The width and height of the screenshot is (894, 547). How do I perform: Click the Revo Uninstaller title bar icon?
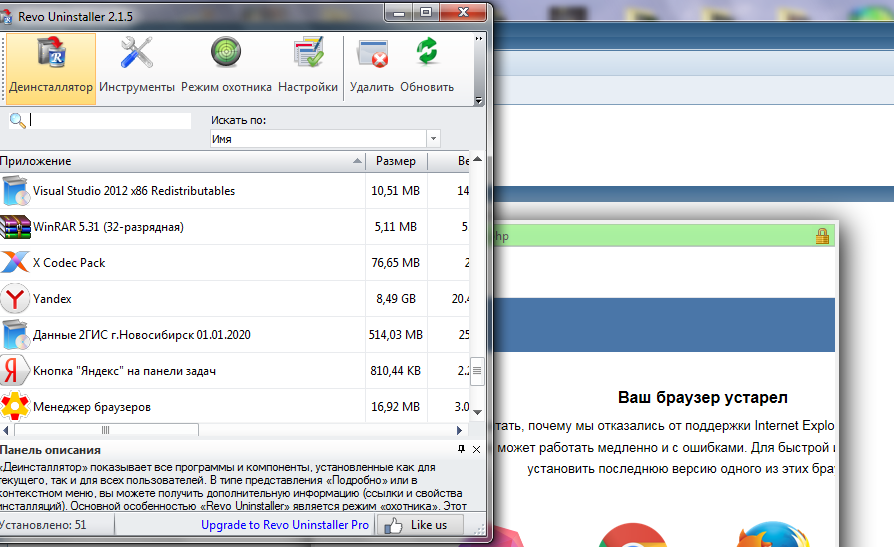coord(6,17)
